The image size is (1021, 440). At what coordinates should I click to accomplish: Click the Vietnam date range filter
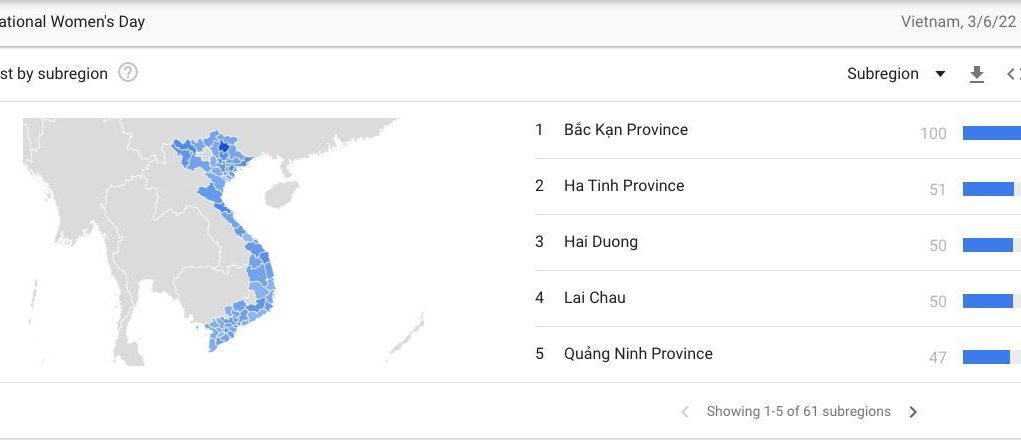(960, 21)
